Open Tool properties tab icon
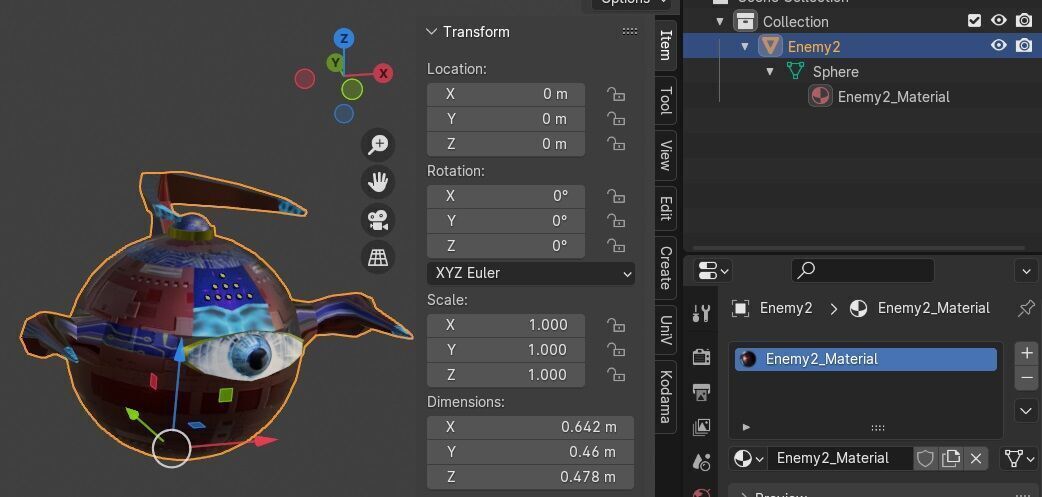 click(x=701, y=312)
